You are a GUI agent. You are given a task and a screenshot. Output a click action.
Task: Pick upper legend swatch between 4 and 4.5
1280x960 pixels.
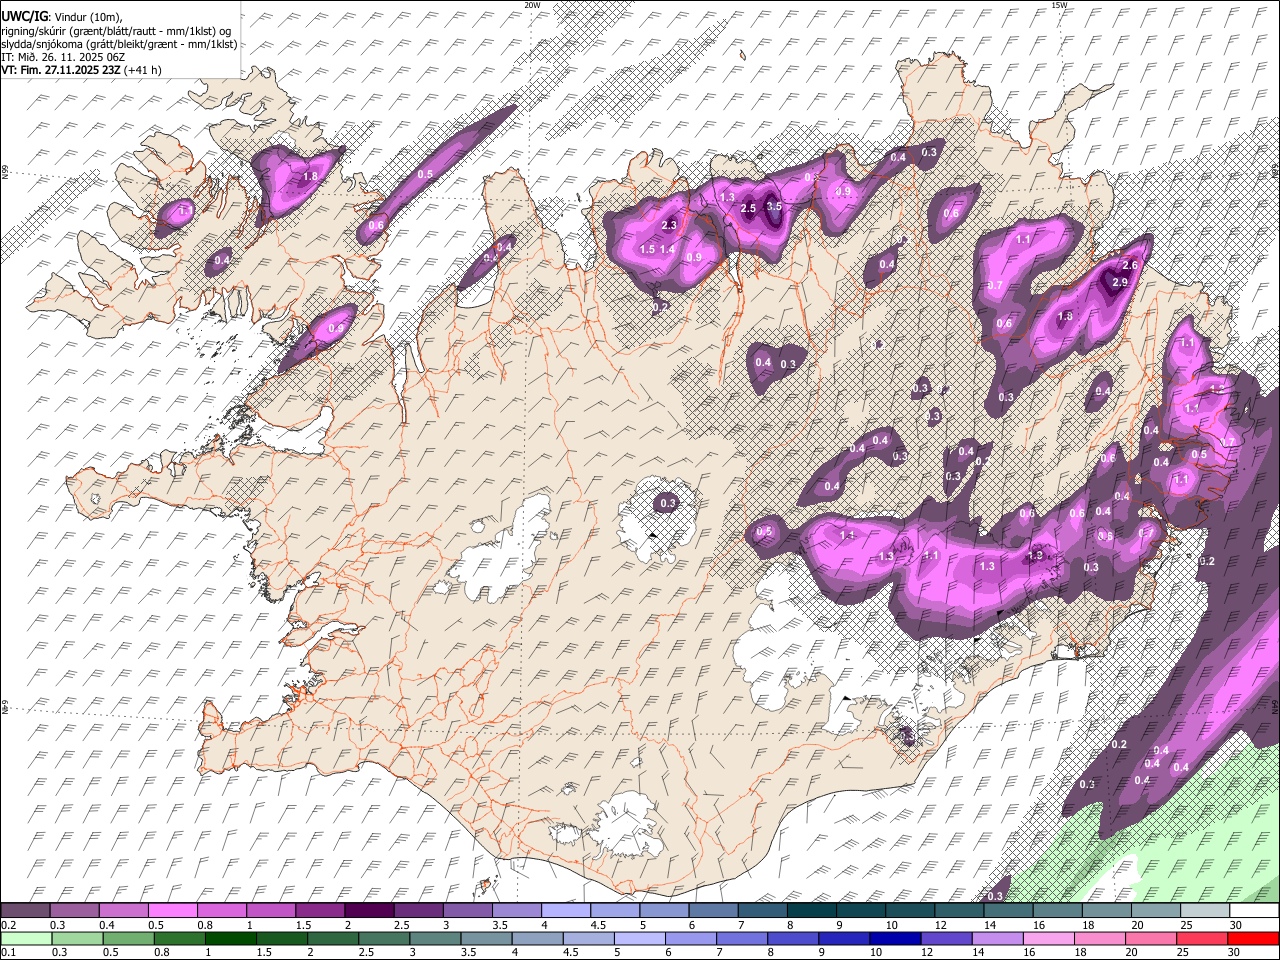tap(566, 911)
